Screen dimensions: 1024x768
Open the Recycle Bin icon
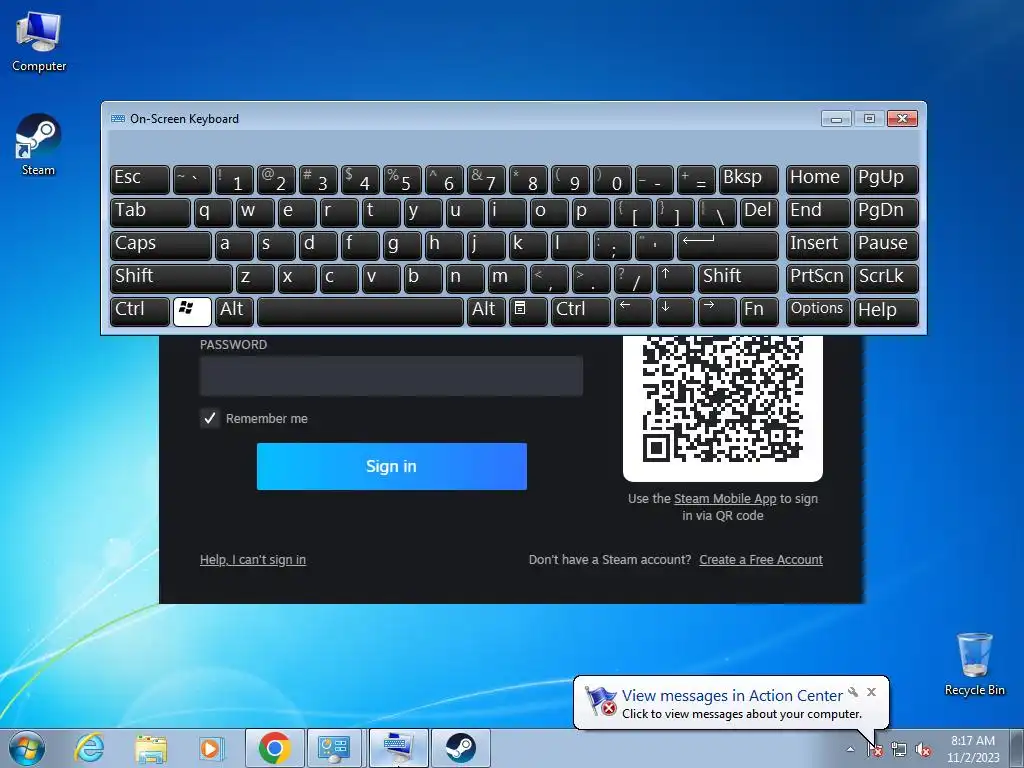coord(974,664)
